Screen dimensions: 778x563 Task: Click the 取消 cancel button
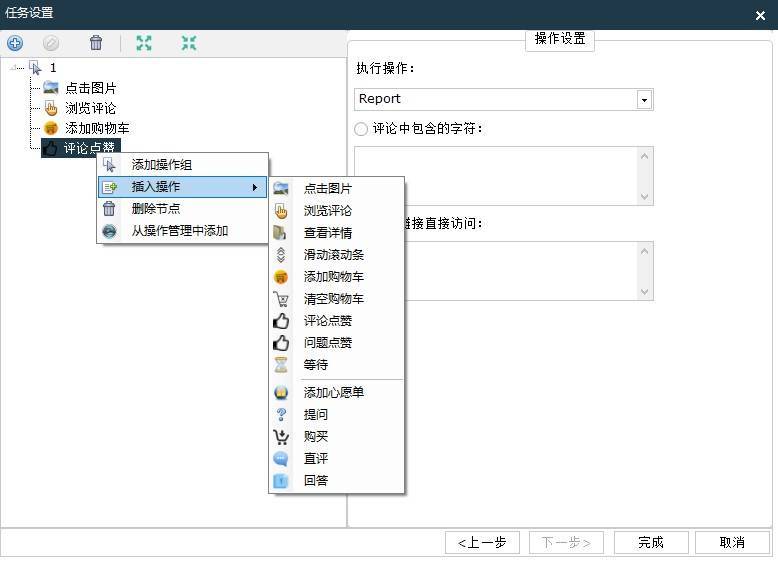coord(732,542)
